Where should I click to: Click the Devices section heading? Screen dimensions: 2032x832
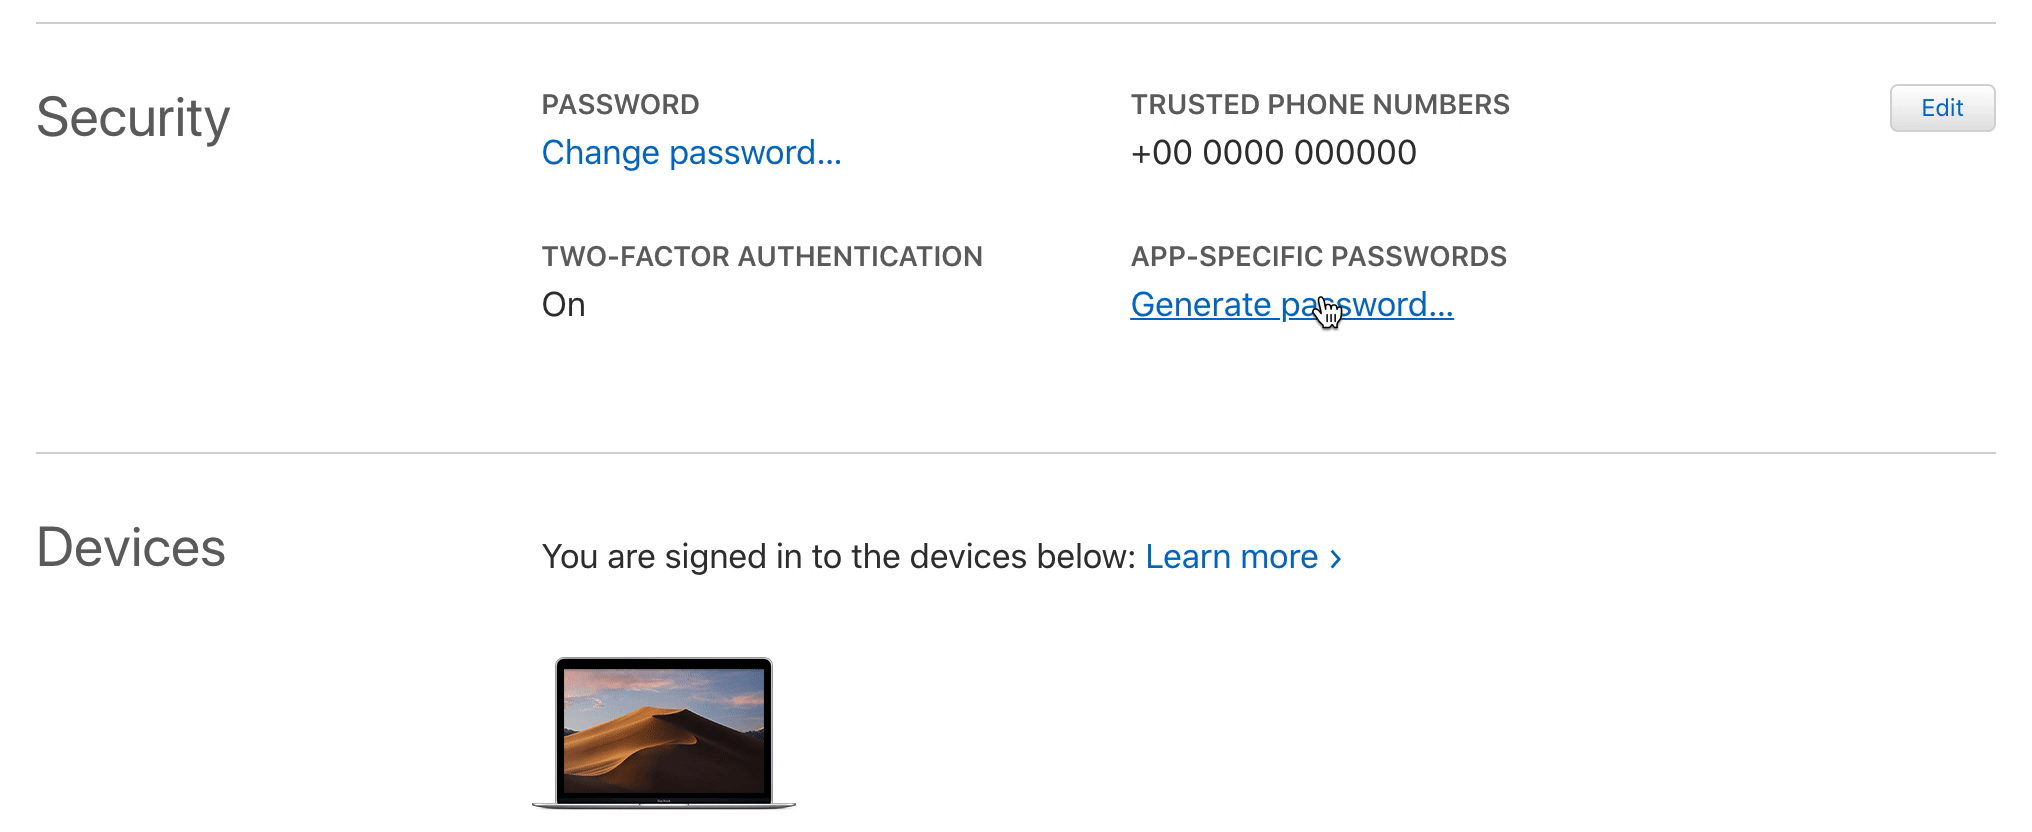(131, 548)
